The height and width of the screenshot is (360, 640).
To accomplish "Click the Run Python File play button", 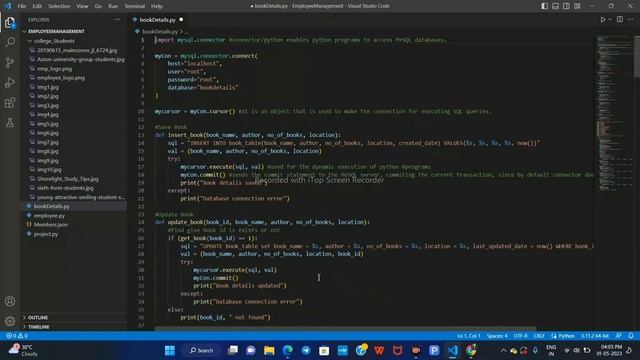I will click(x=602, y=20).
